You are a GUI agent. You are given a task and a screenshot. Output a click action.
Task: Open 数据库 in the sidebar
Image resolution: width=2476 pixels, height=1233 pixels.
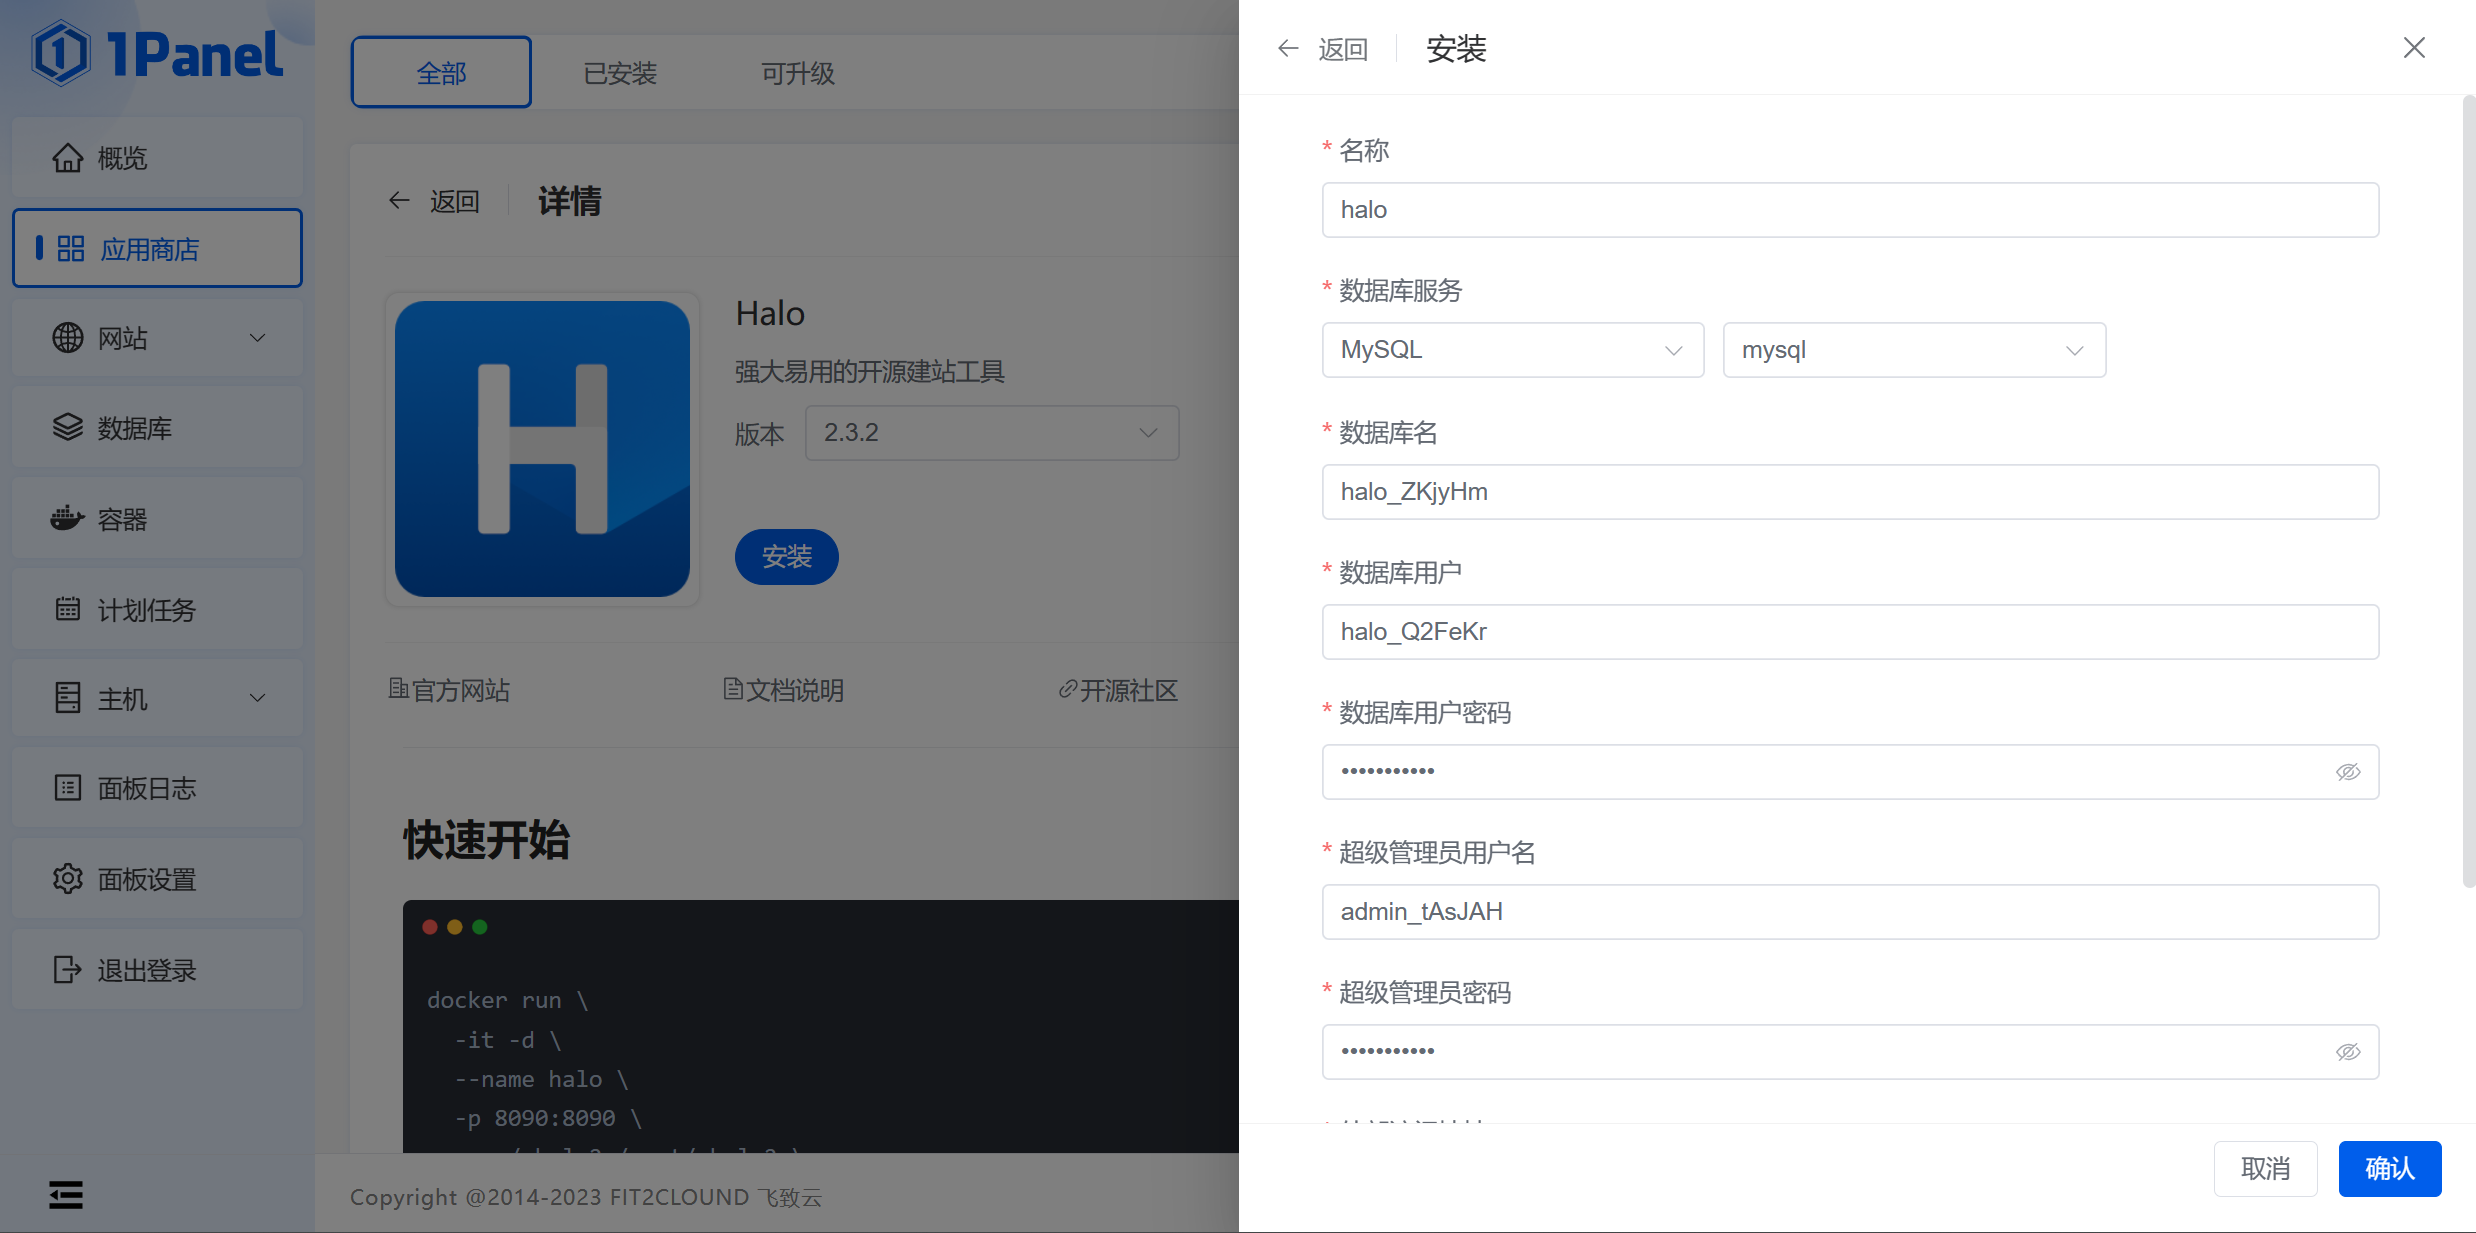pos(157,428)
